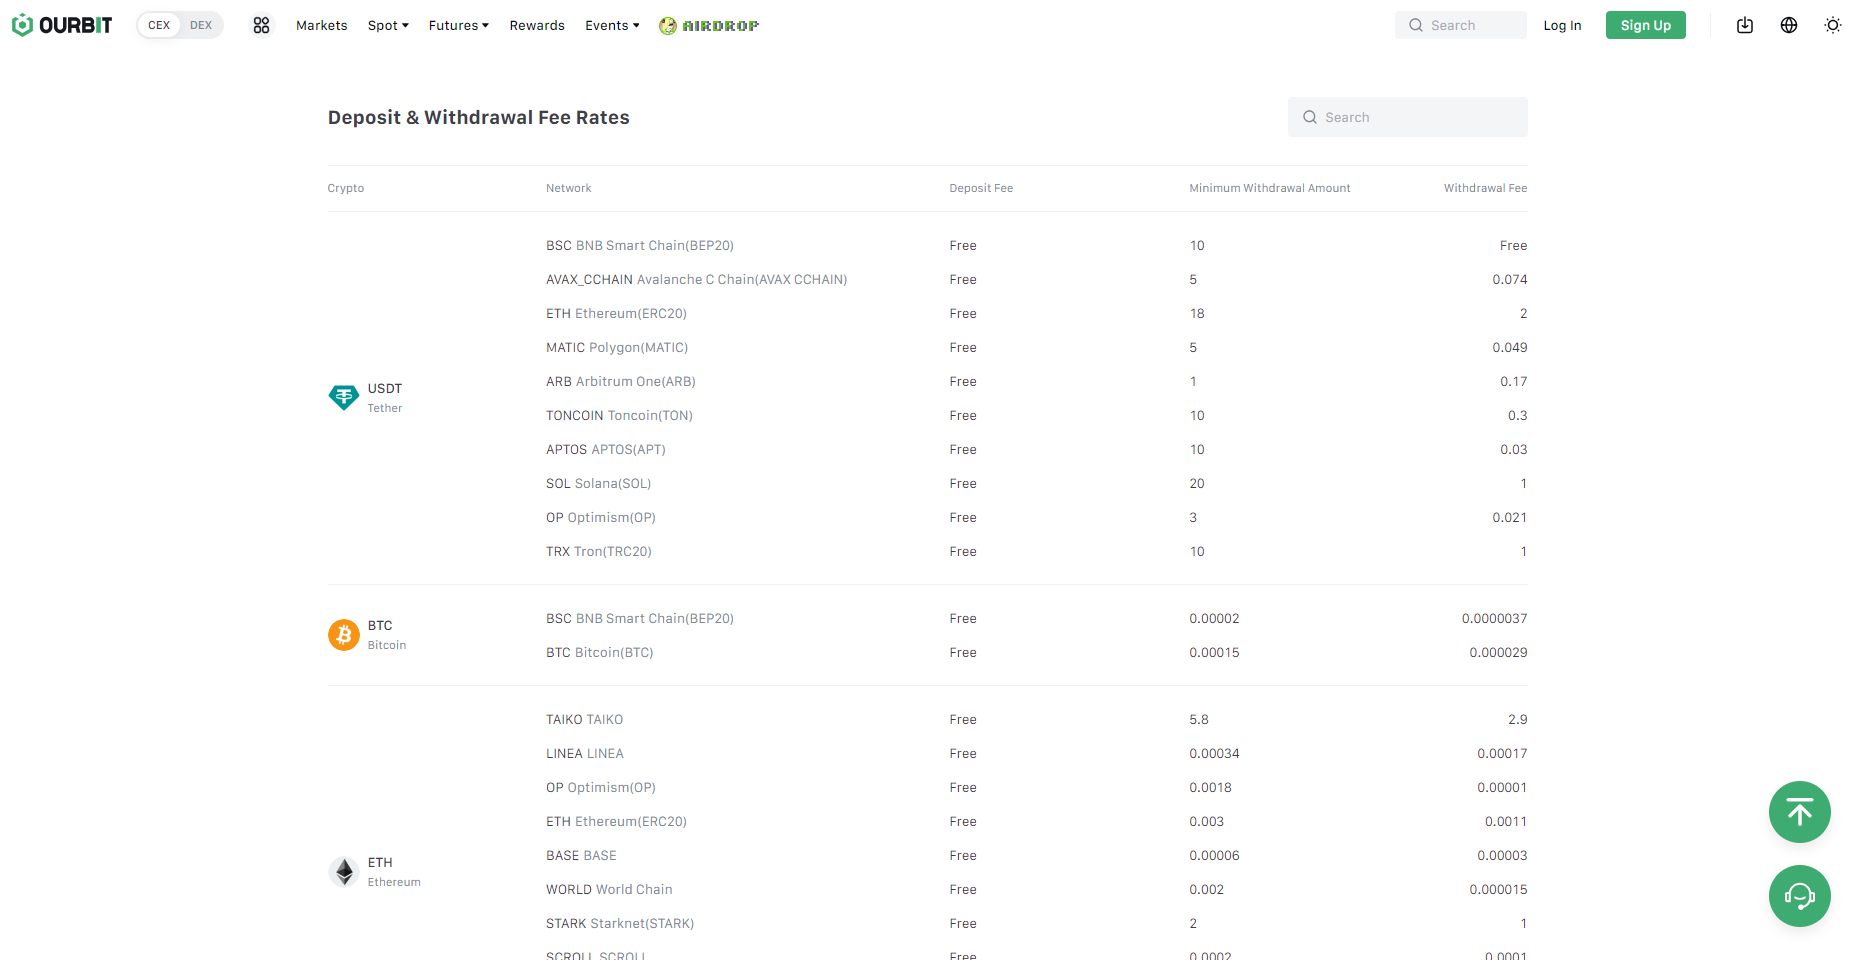Click the ETH Ethereum coin icon
The image size is (1854, 960).
pyautogui.click(x=344, y=872)
